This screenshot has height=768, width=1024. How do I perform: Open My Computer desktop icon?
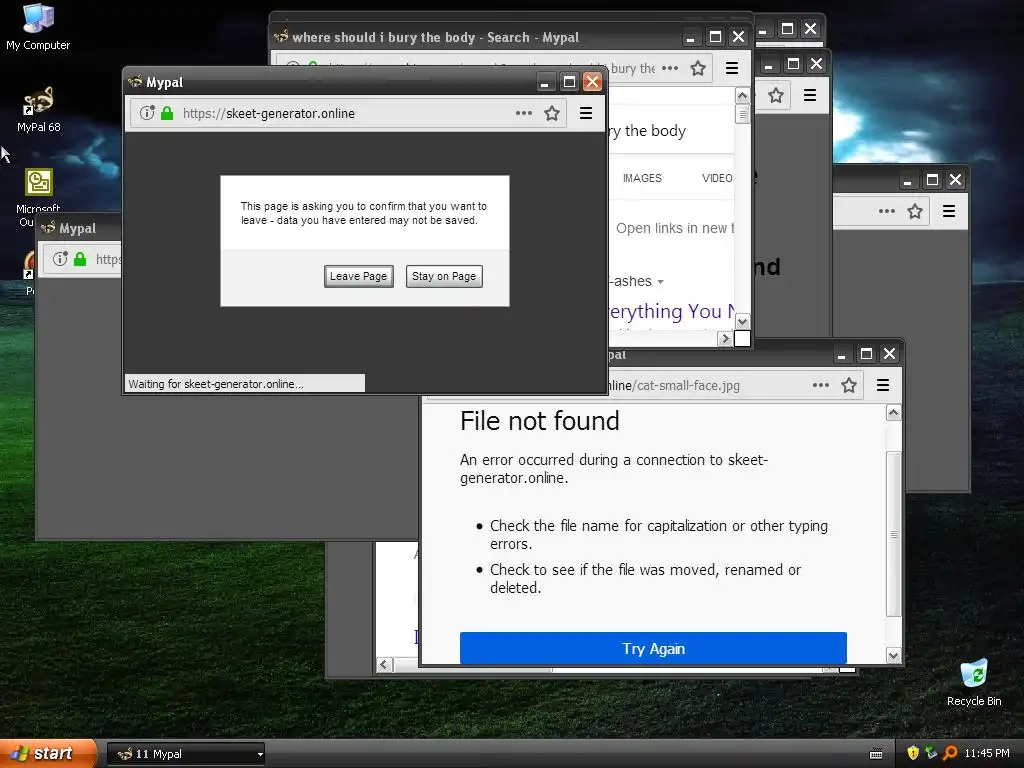38,27
